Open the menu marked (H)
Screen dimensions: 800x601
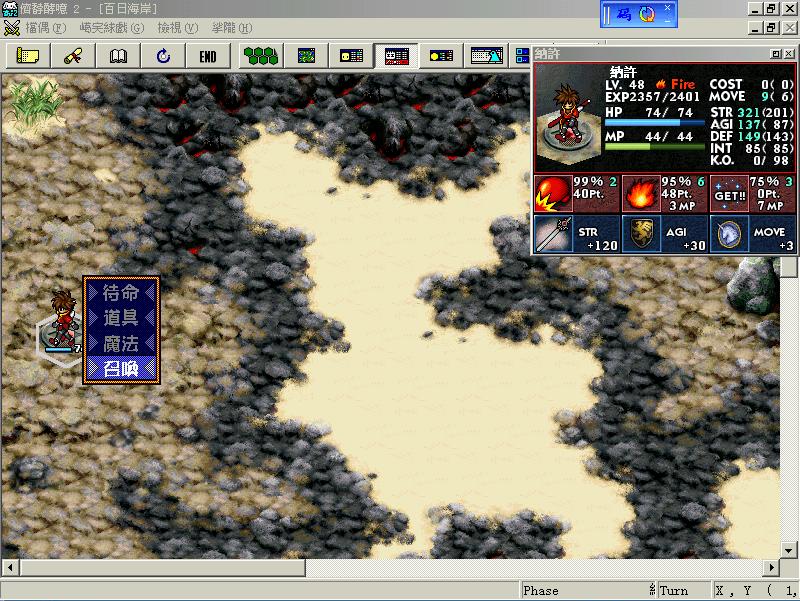(x=232, y=28)
